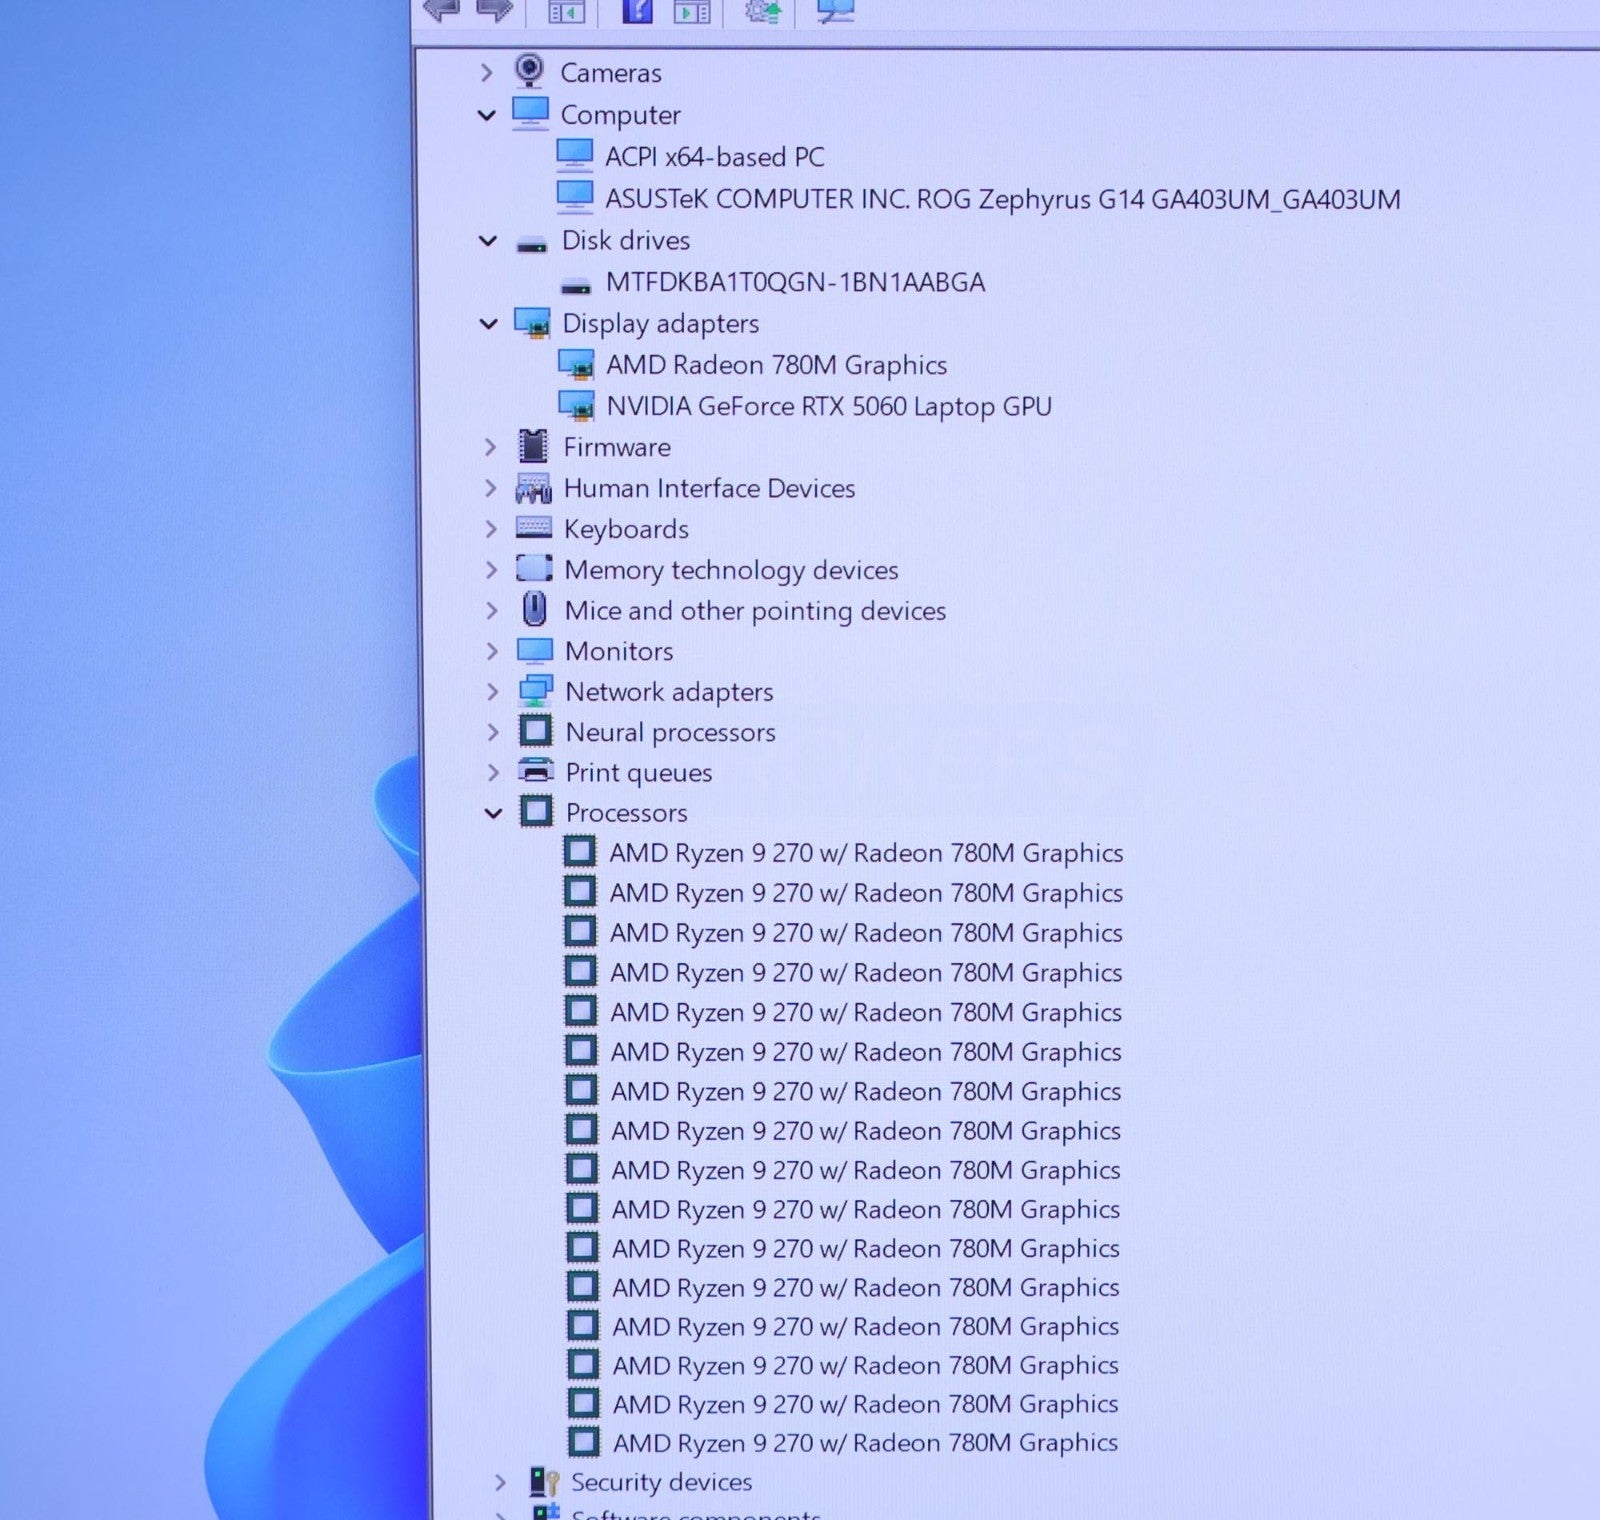Select the Cameras webcam icon

(529, 72)
